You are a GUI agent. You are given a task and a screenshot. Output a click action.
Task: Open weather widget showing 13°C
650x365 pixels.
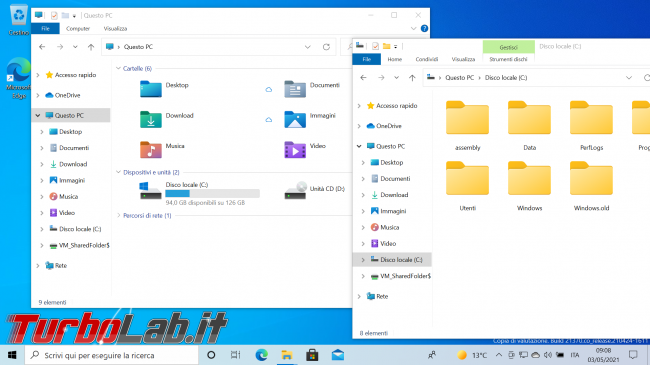click(472, 355)
